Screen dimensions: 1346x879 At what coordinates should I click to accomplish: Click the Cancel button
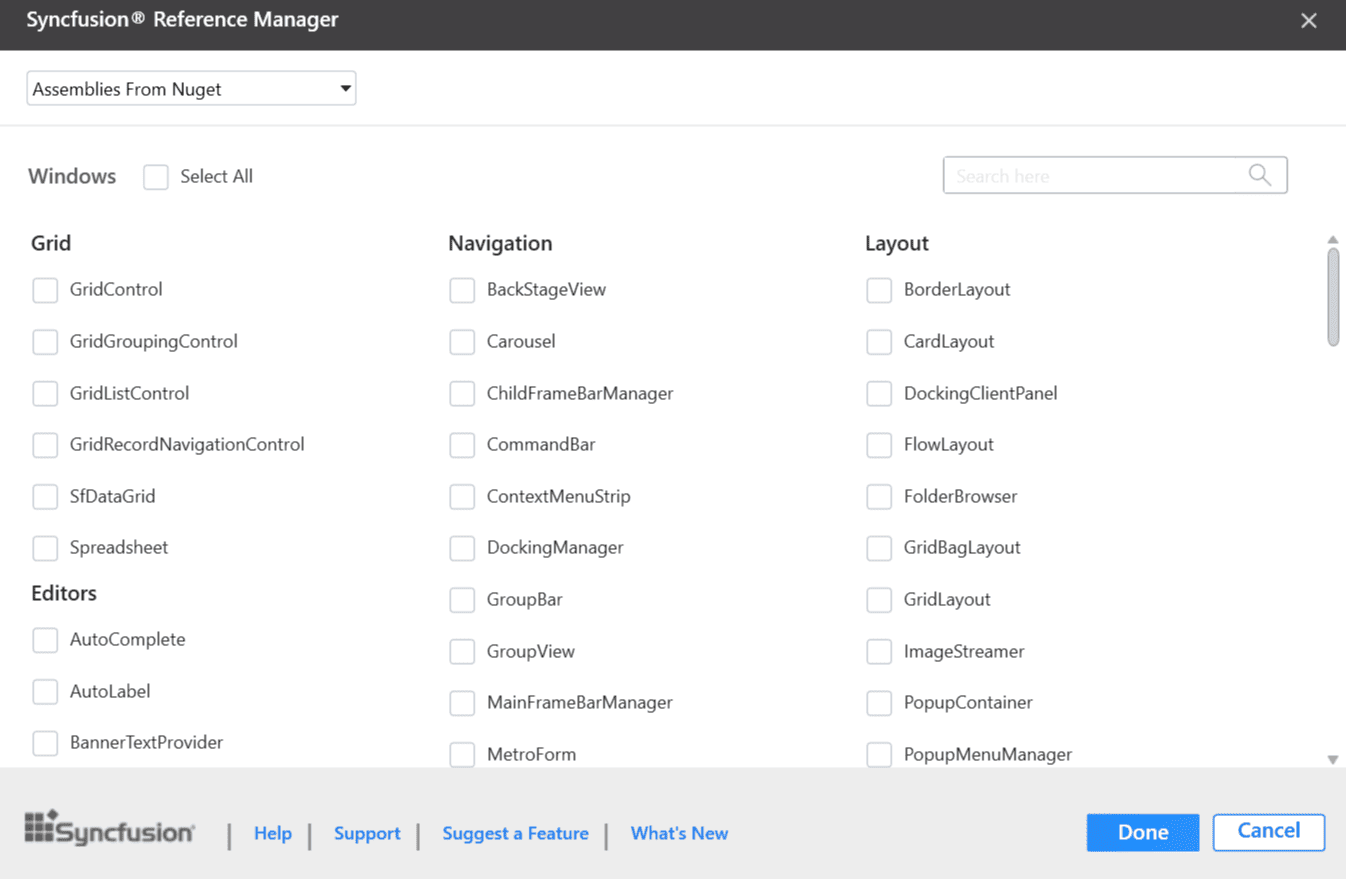tap(1269, 832)
